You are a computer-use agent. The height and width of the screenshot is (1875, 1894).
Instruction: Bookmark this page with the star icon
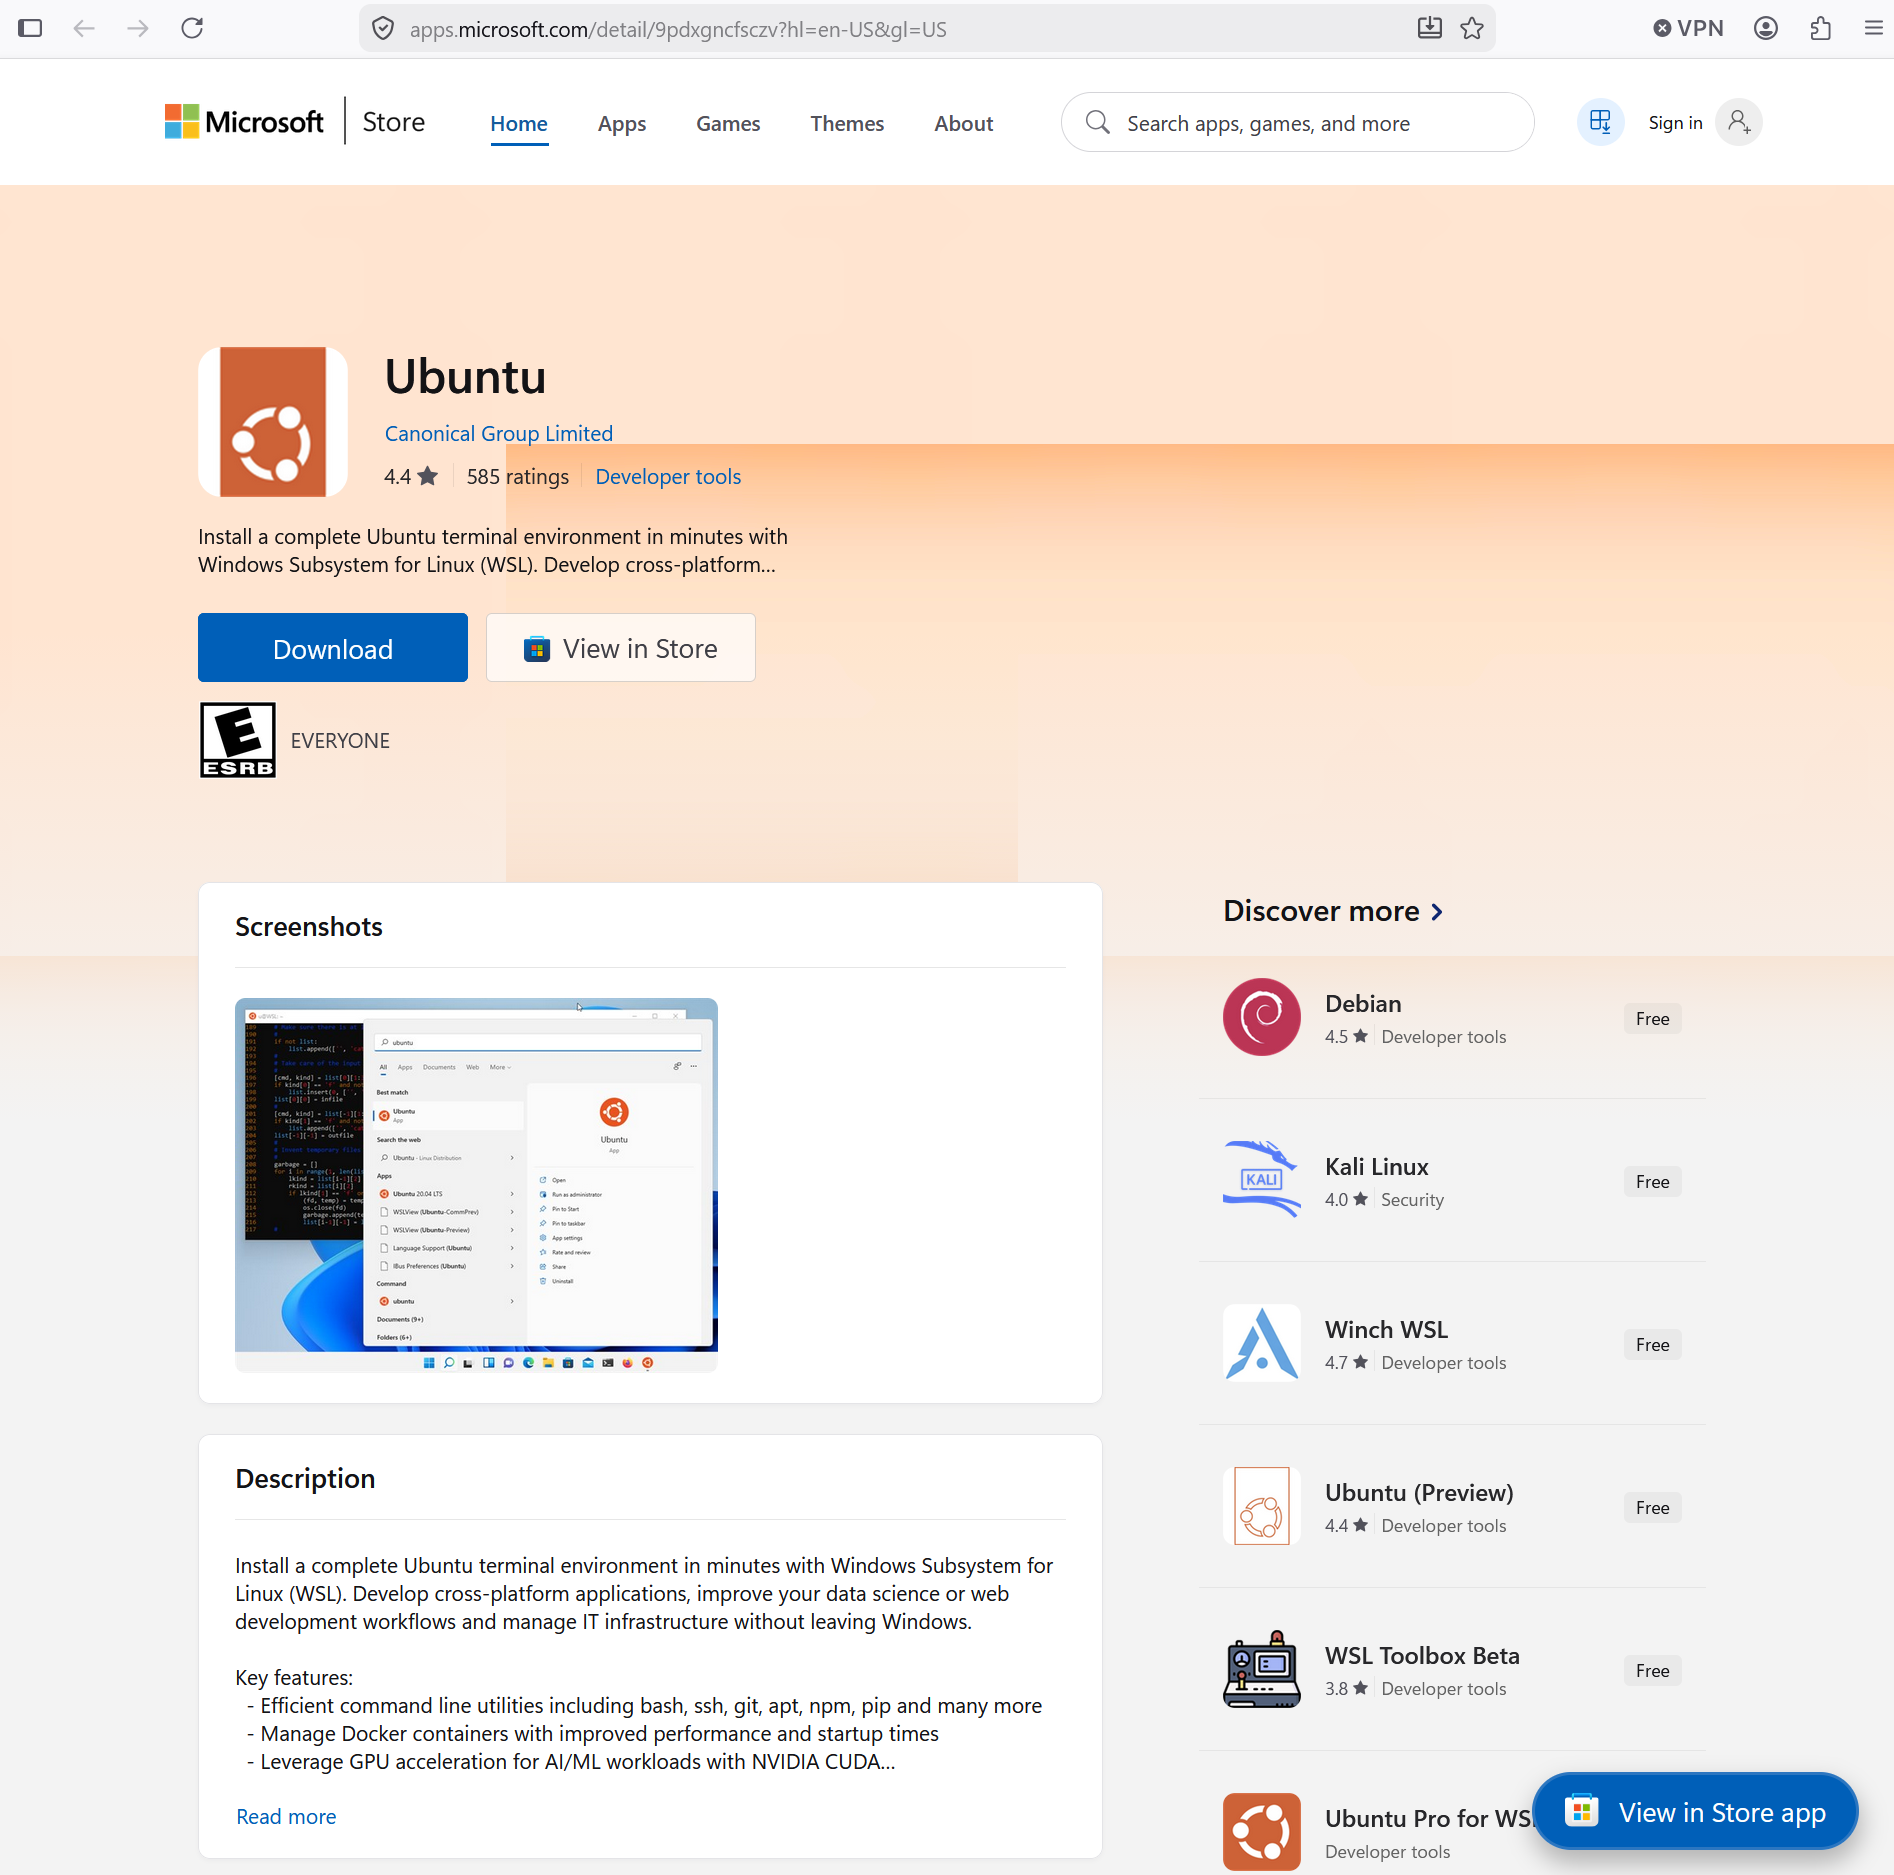pyautogui.click(x=1472, y=28)
